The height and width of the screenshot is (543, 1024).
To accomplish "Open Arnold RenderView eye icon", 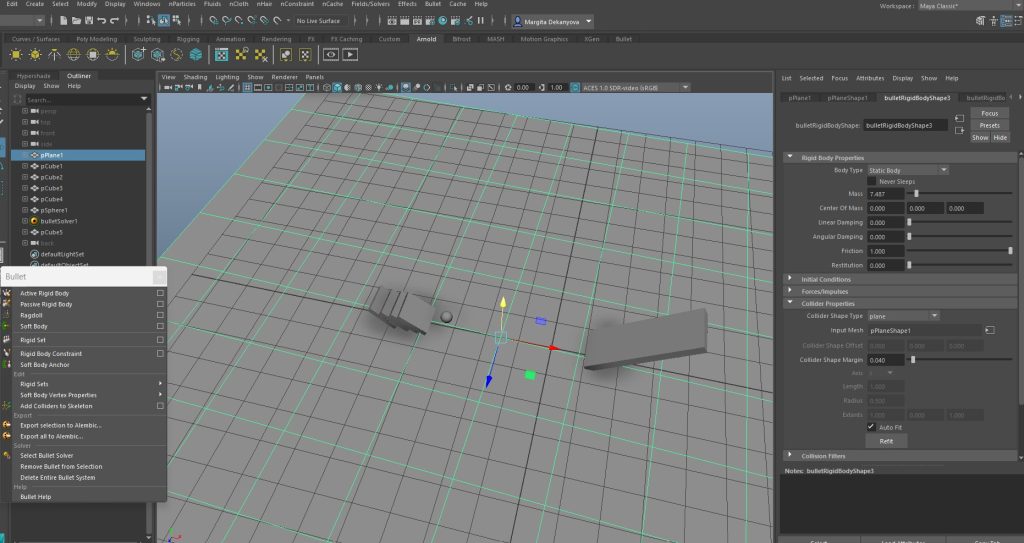I will (331, 55).
